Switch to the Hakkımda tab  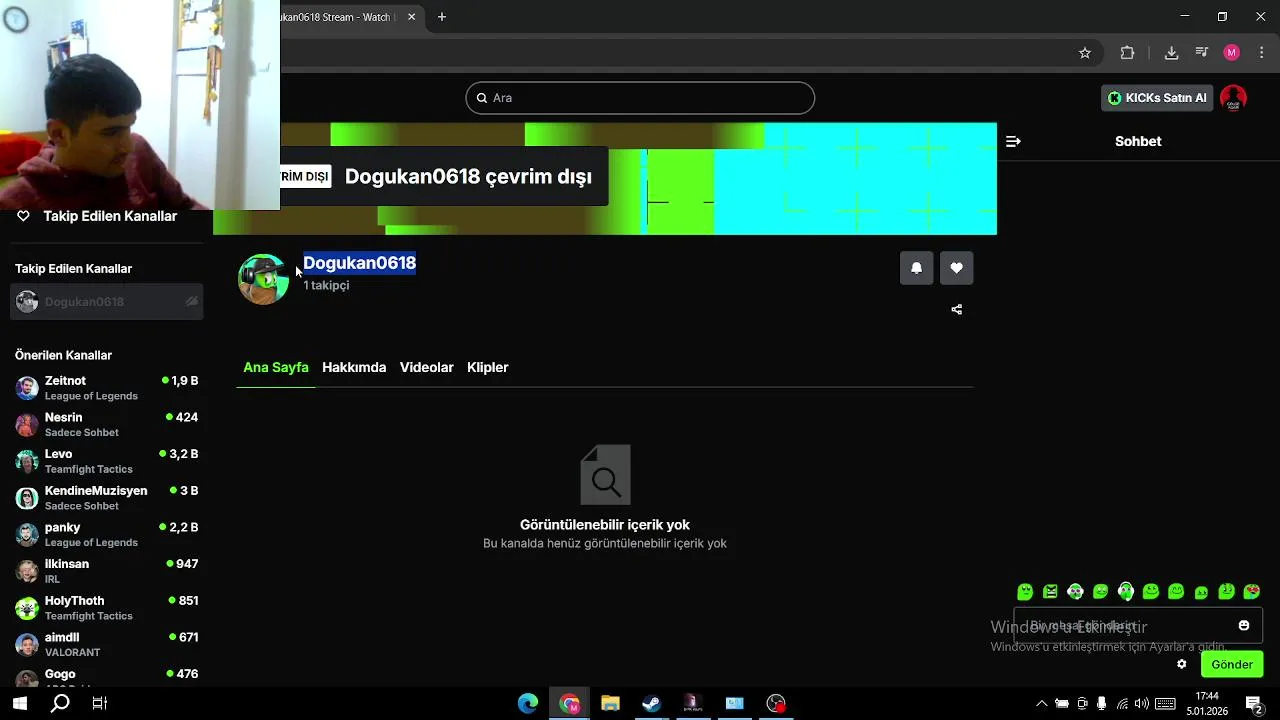(354, 367)
